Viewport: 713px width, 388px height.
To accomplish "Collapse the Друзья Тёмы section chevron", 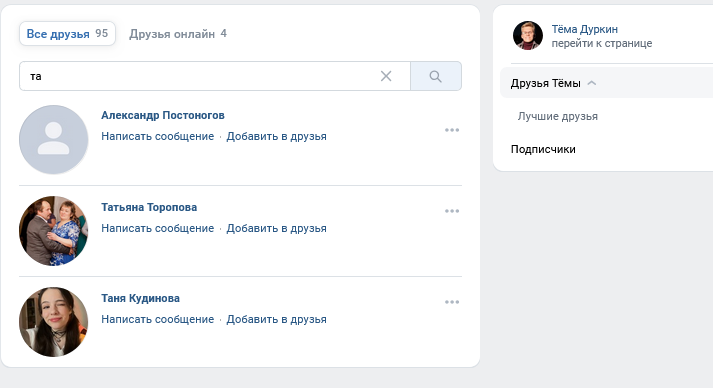I will coord(592,83).
